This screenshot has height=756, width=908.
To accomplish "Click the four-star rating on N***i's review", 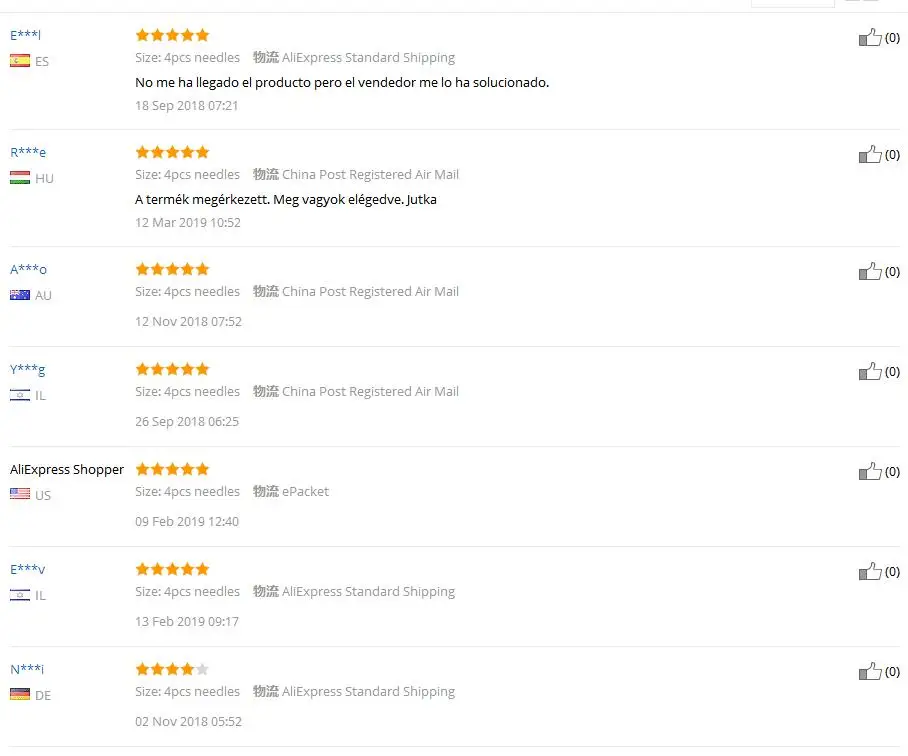I will click(x=172, y=669).
